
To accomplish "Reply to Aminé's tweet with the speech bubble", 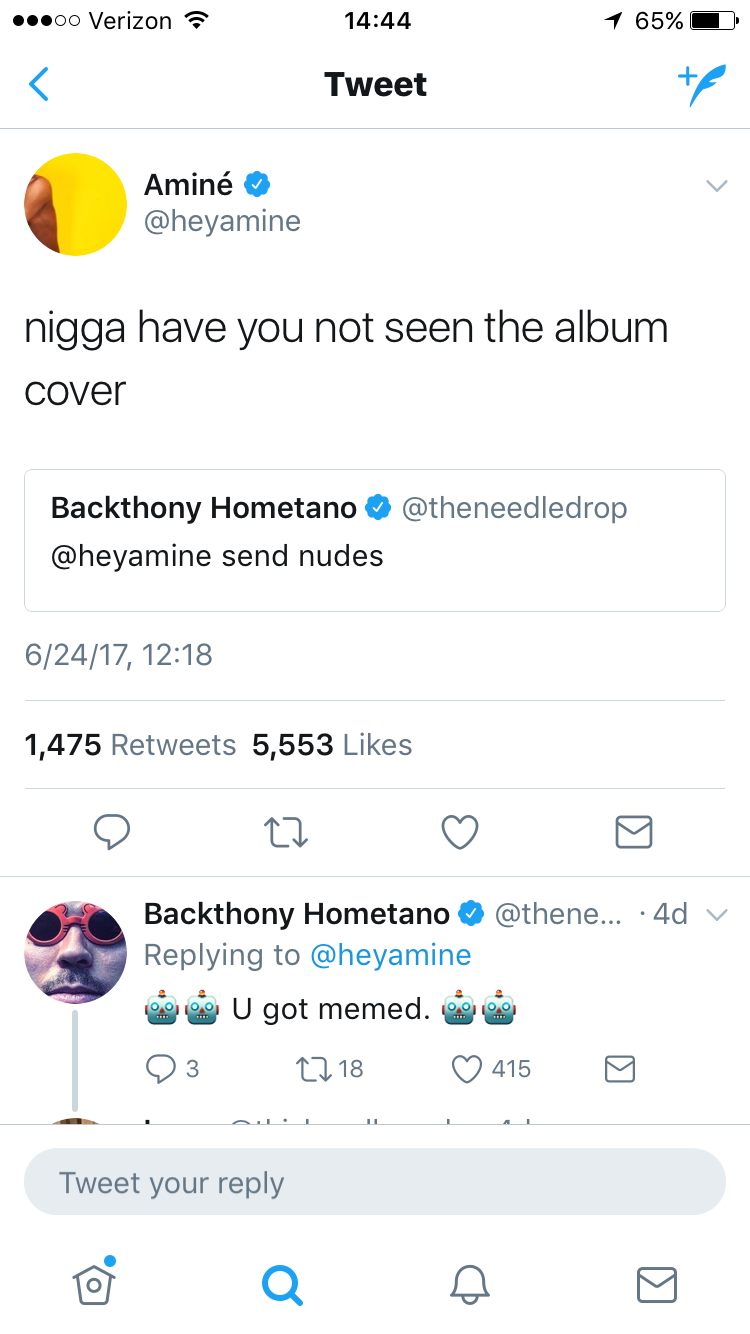I will pos(113,831).
